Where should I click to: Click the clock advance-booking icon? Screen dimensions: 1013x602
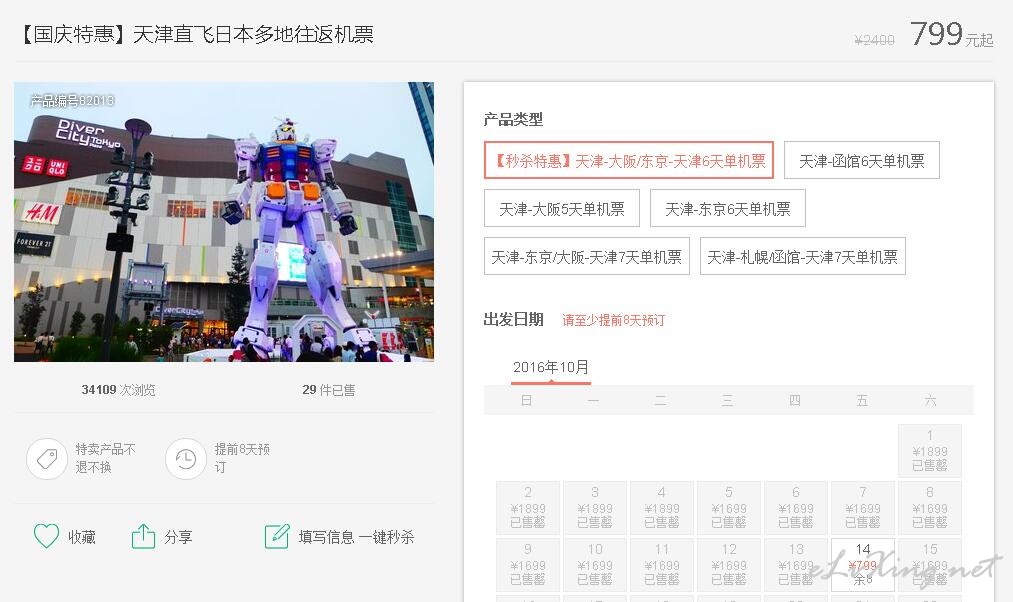pyautogui.click(x=185, y=459)
